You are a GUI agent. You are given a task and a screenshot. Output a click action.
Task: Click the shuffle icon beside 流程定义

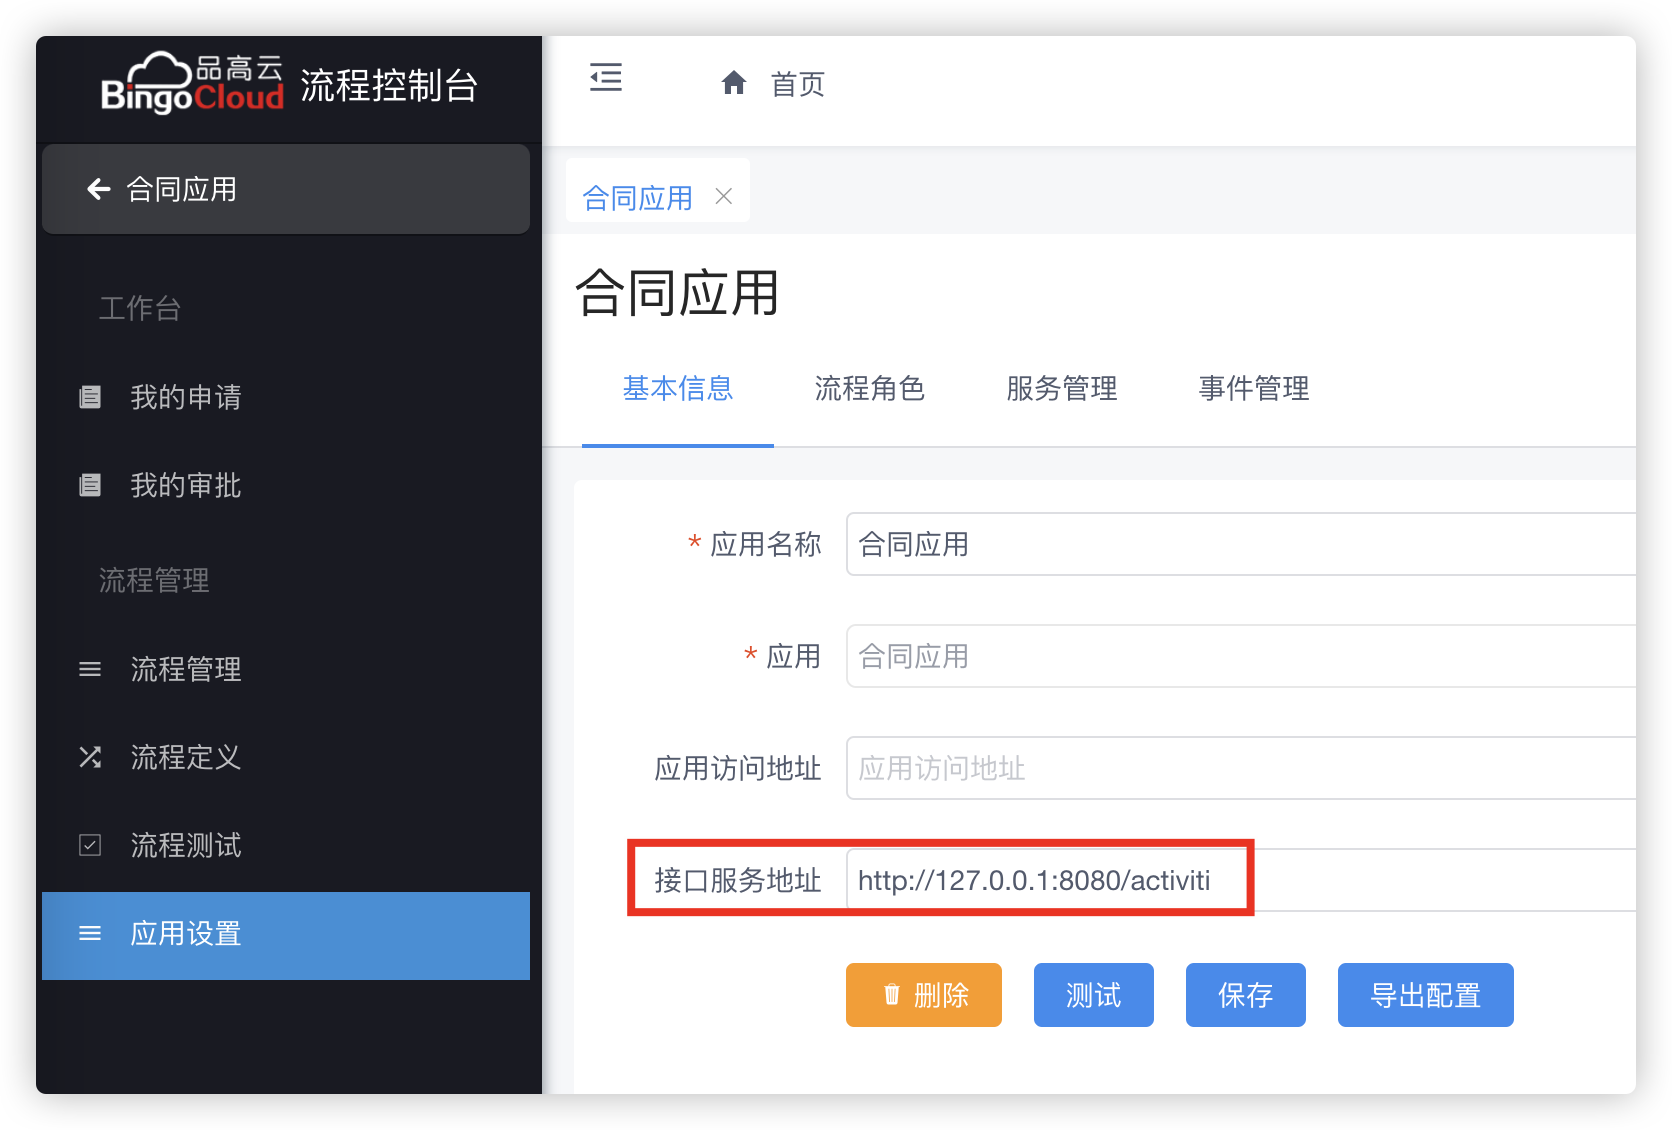pyautogui.click(x=90, y=757)
